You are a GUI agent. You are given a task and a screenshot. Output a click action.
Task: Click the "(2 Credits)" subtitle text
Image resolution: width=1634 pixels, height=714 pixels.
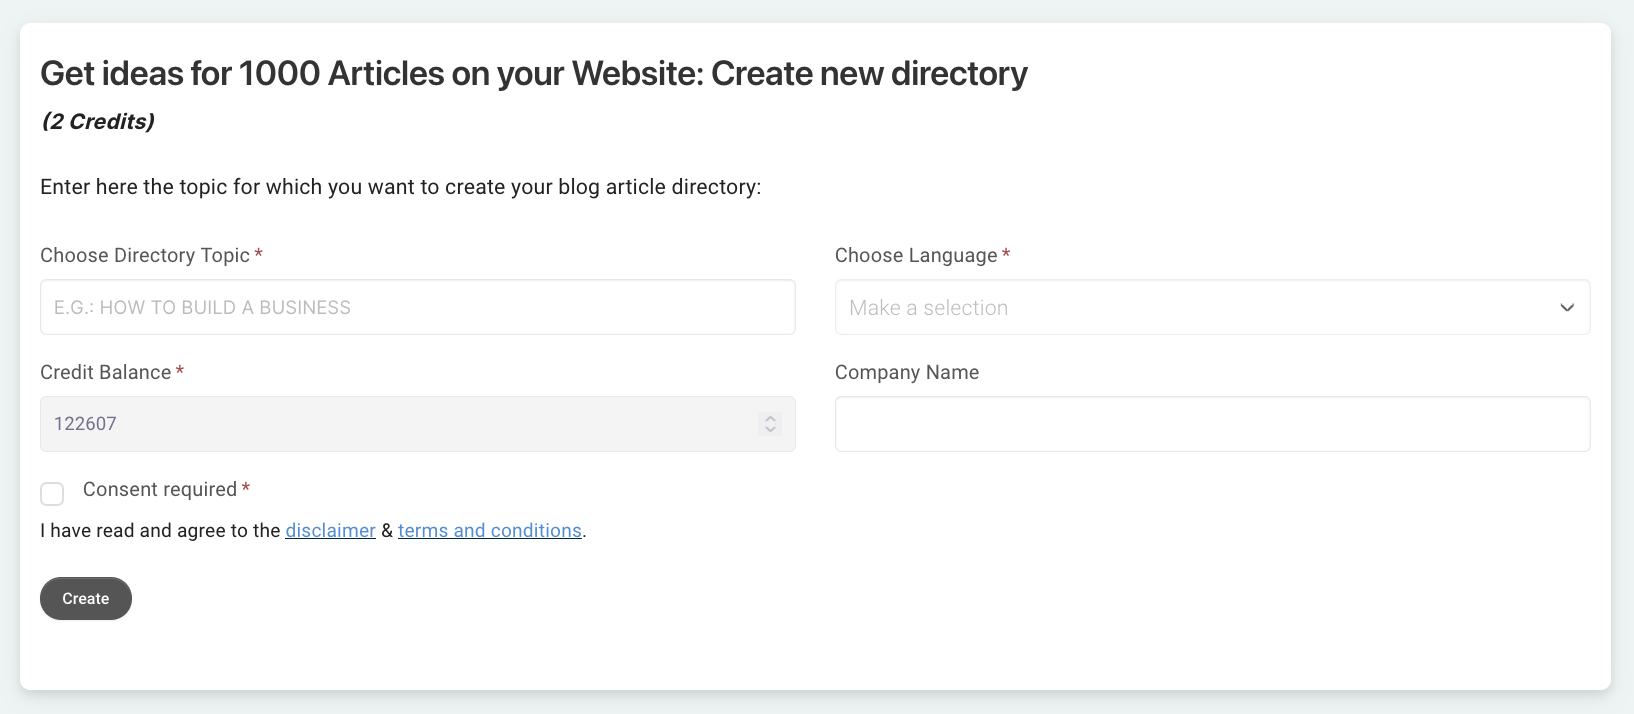pos(98,121)
